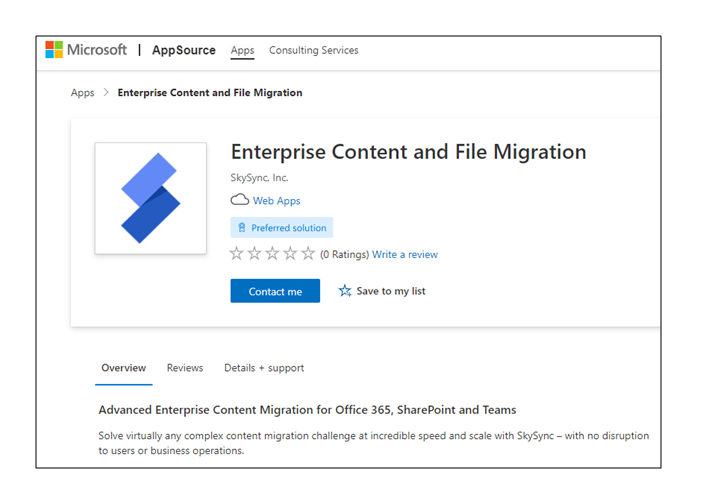This screenshot has width=701, height=485.
Task: Select the Apps navigation tab
Action: pos(242,50)
